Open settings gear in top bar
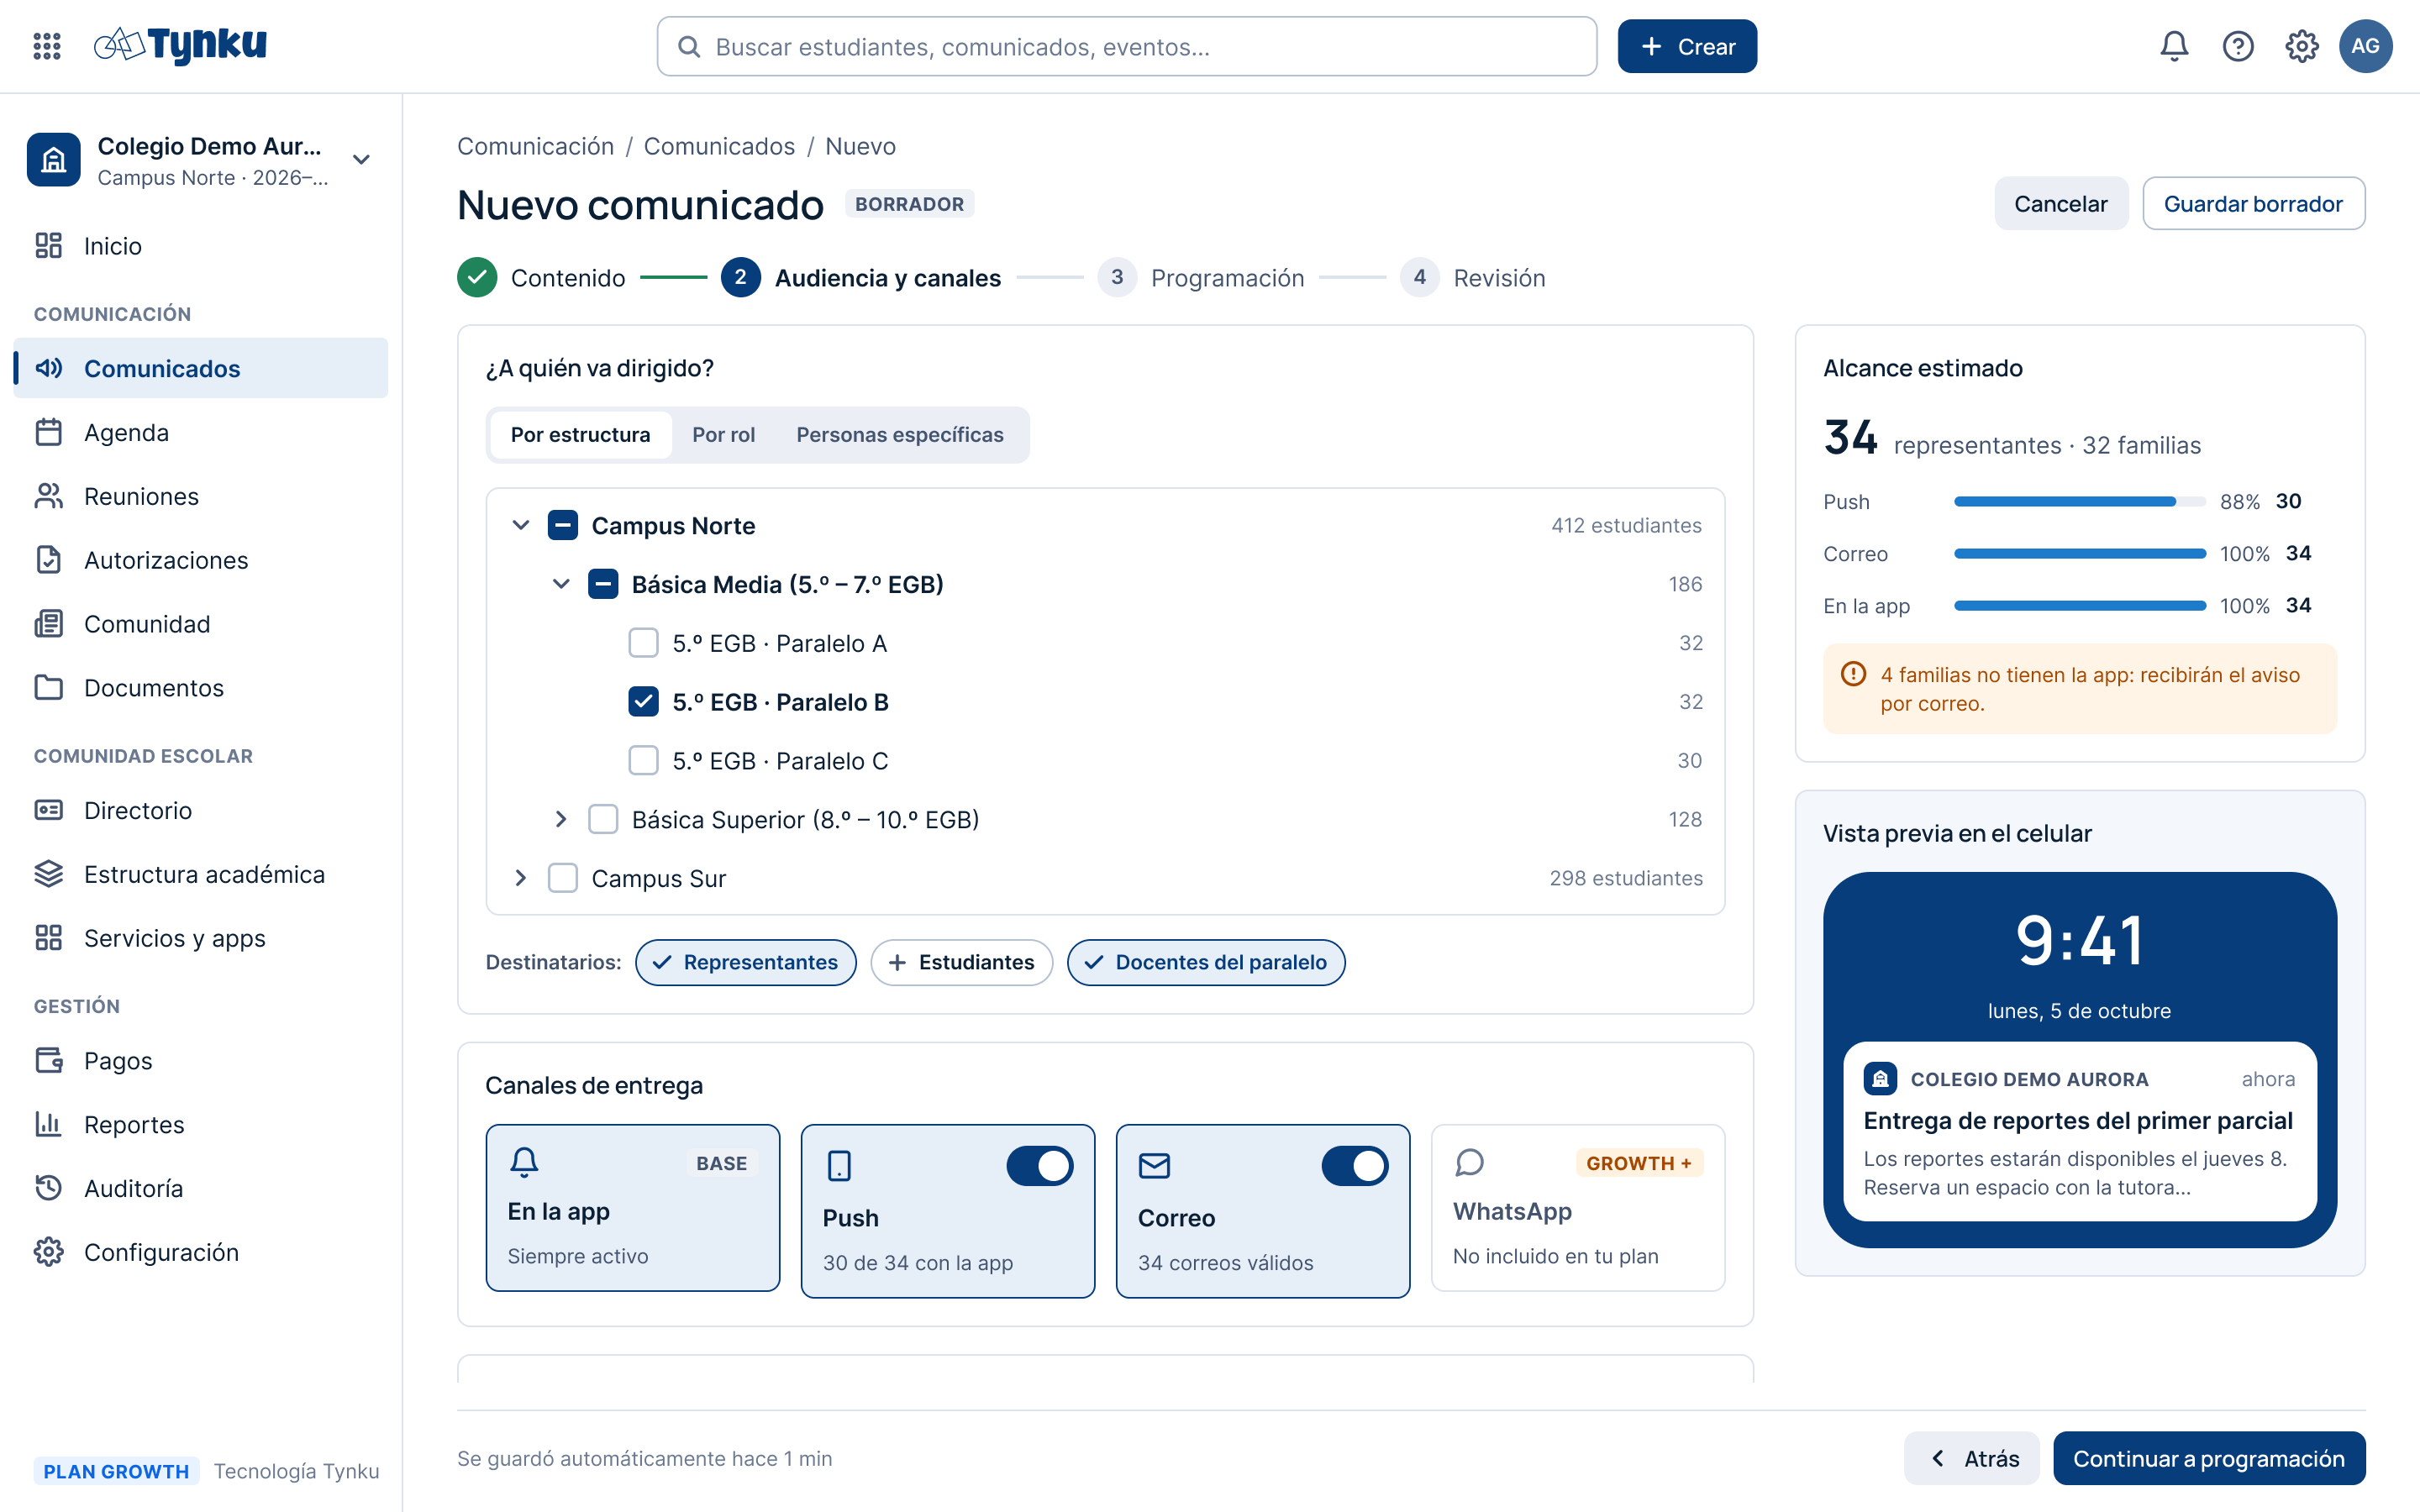2420x1512 pixels. [x=2302, y=46]
